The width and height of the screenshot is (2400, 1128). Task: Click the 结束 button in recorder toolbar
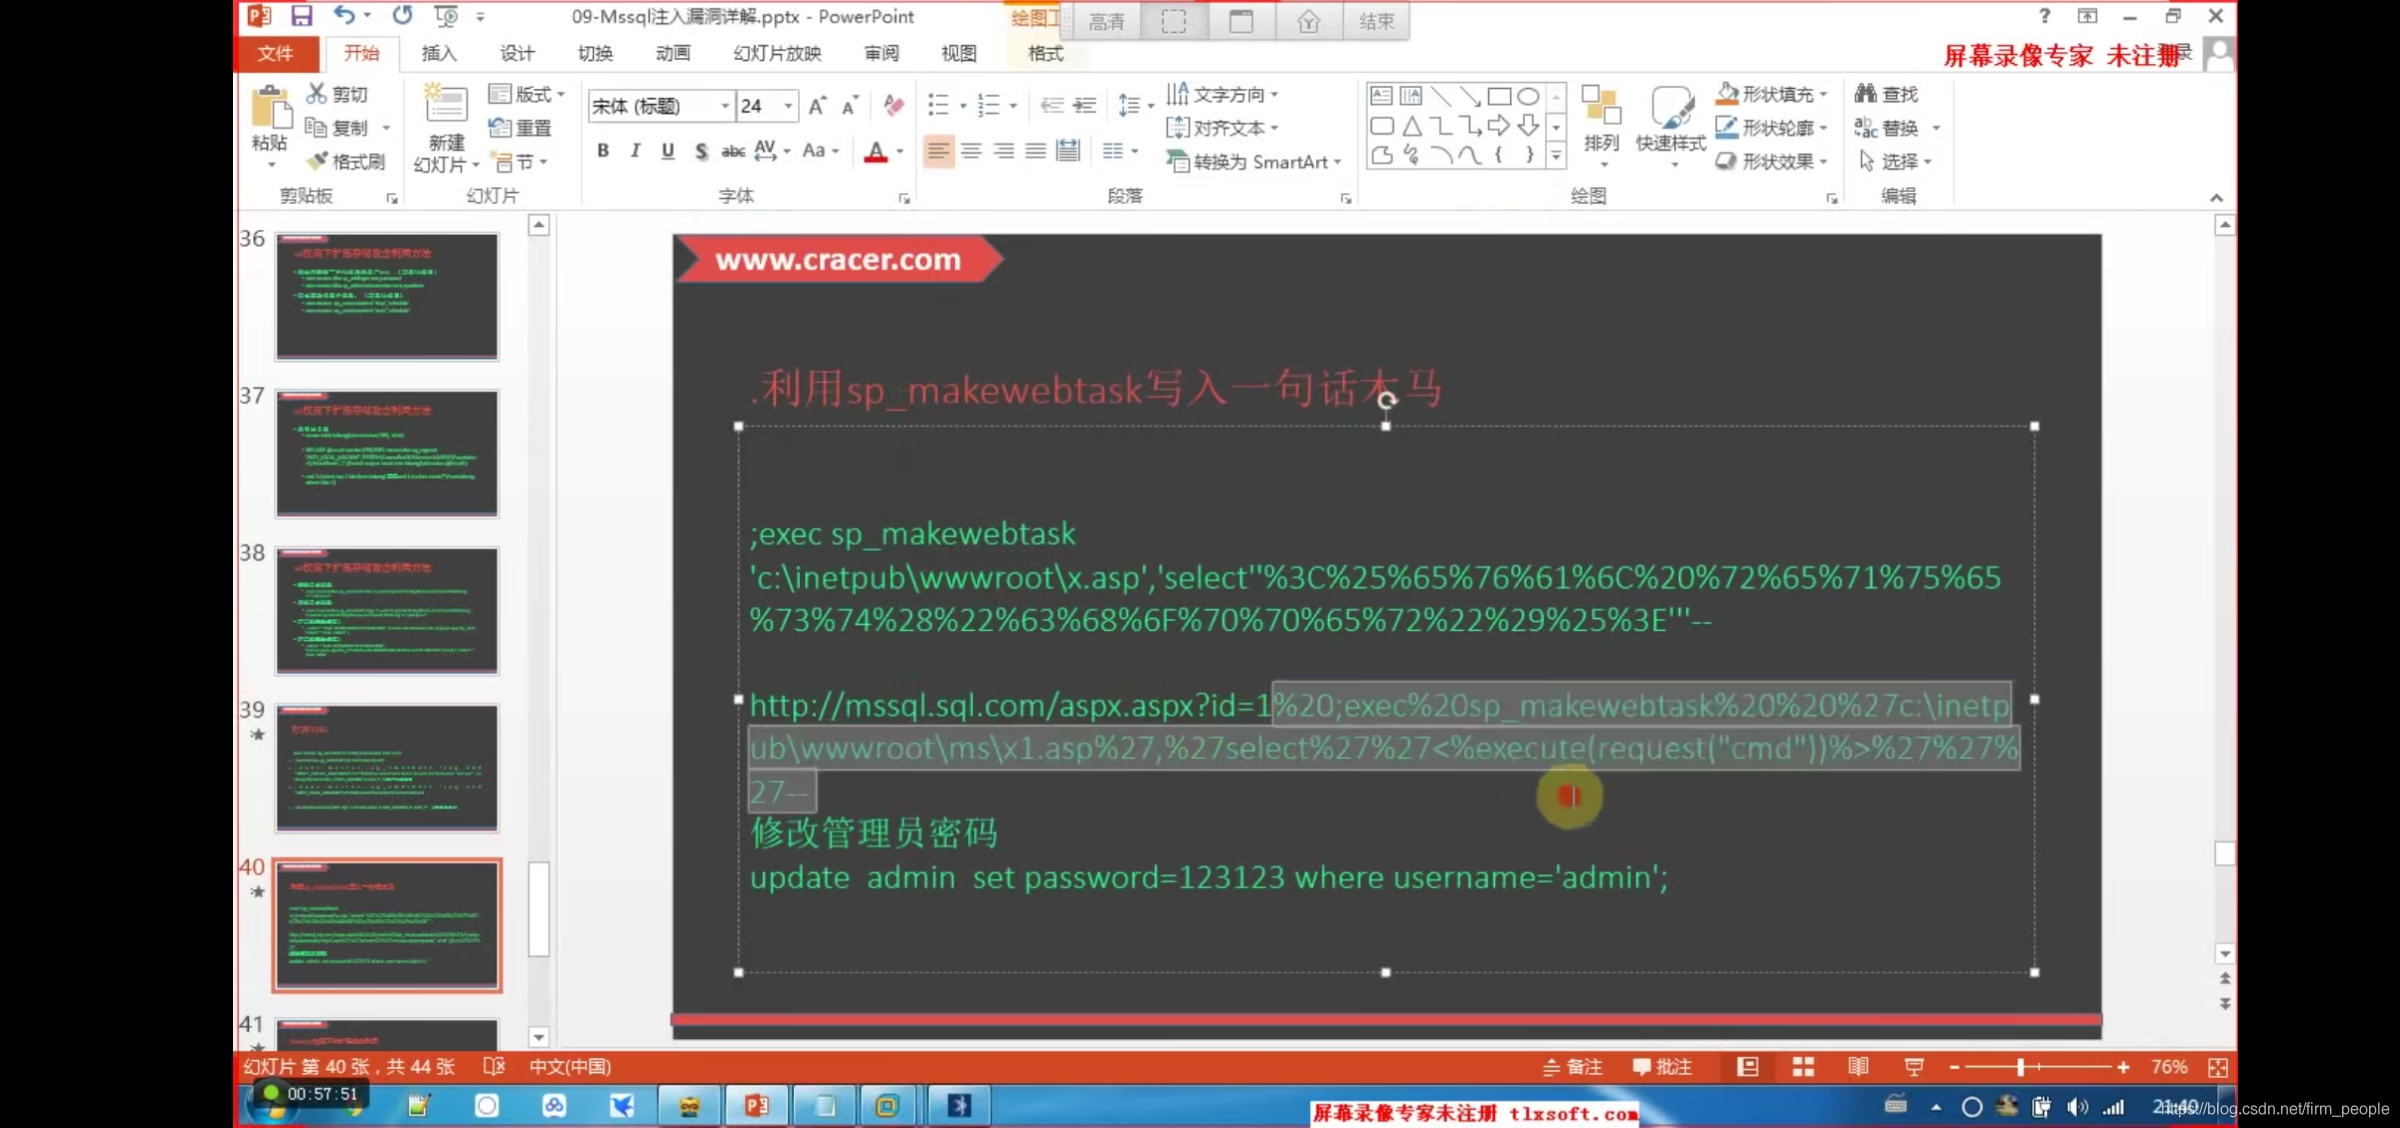tap(1377, 21)
